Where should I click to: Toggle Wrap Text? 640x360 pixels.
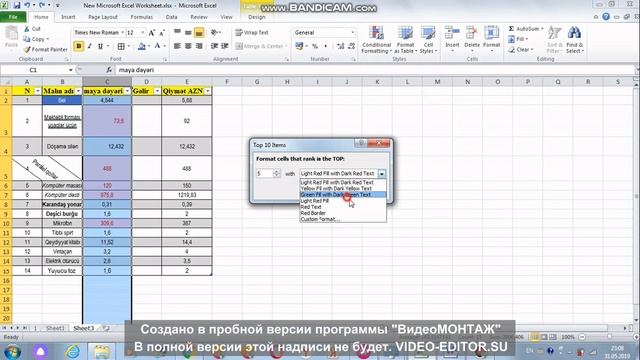252,32
